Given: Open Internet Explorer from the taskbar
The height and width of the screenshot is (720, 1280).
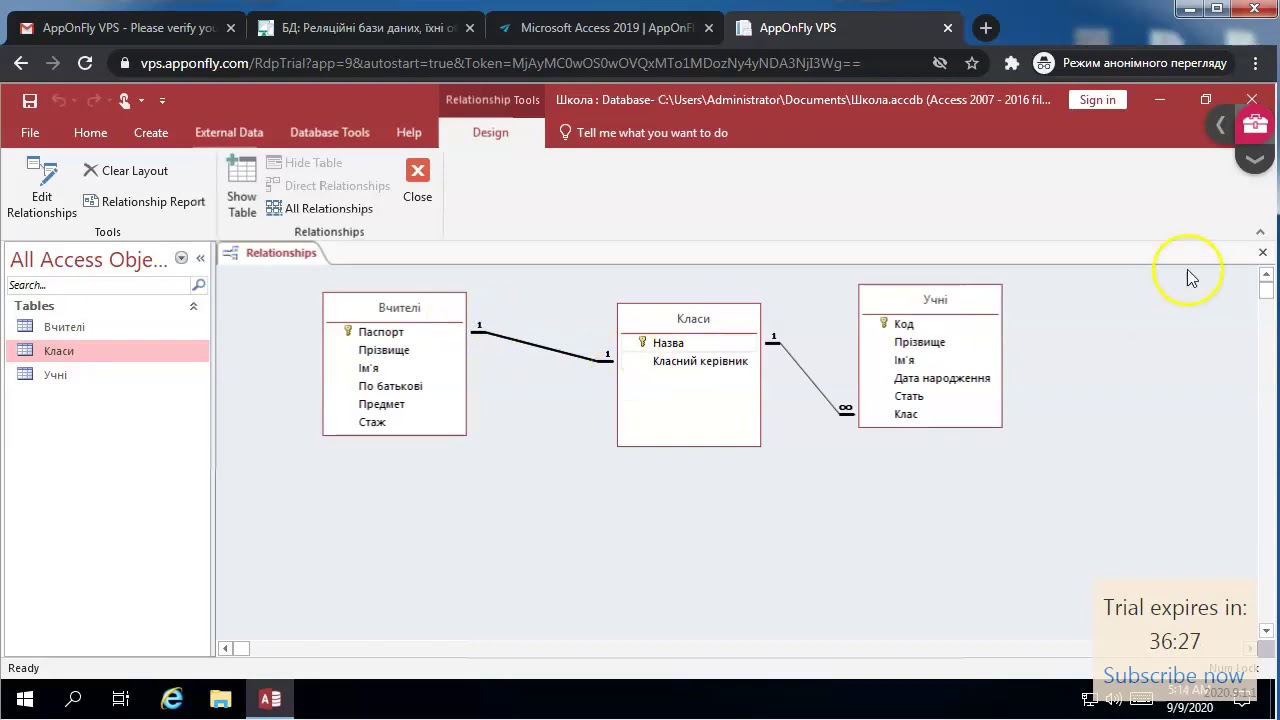Looking at the screenshot, I should (x=172, y=699).
